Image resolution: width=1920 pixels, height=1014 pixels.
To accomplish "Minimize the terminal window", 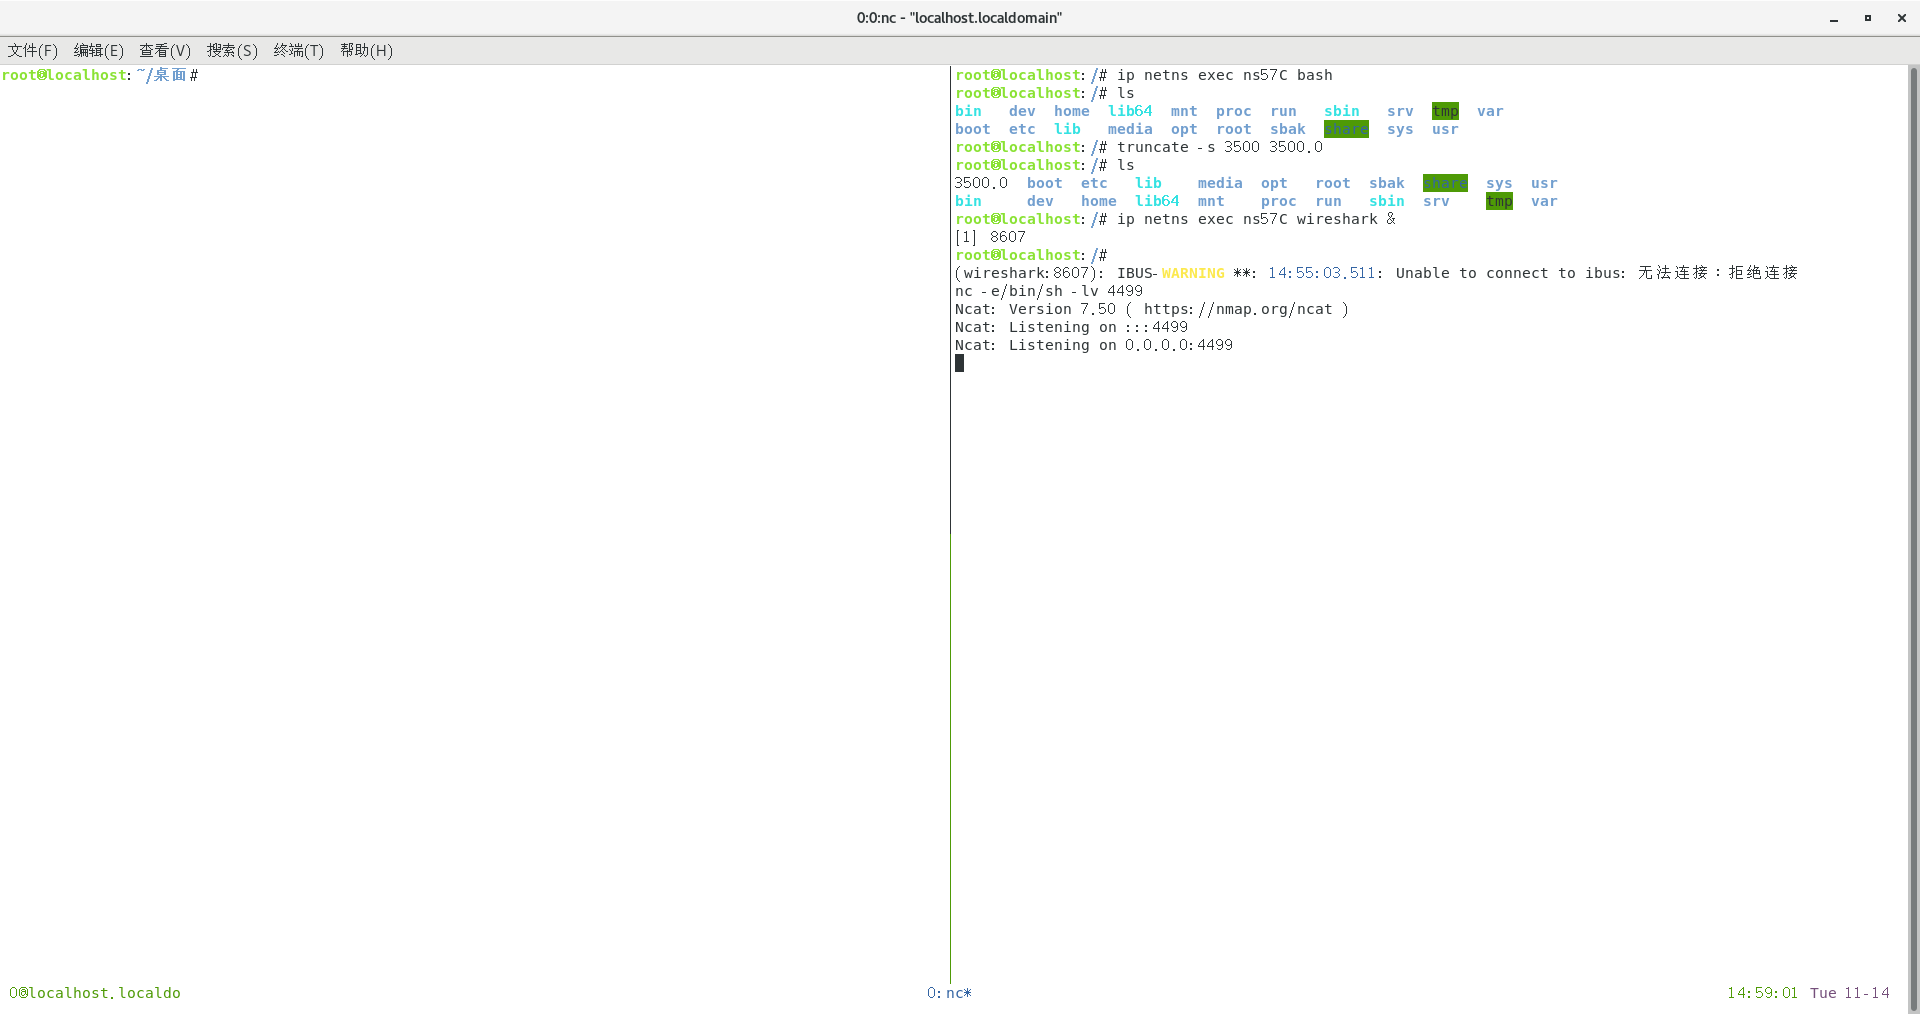I will (1834, 18).
